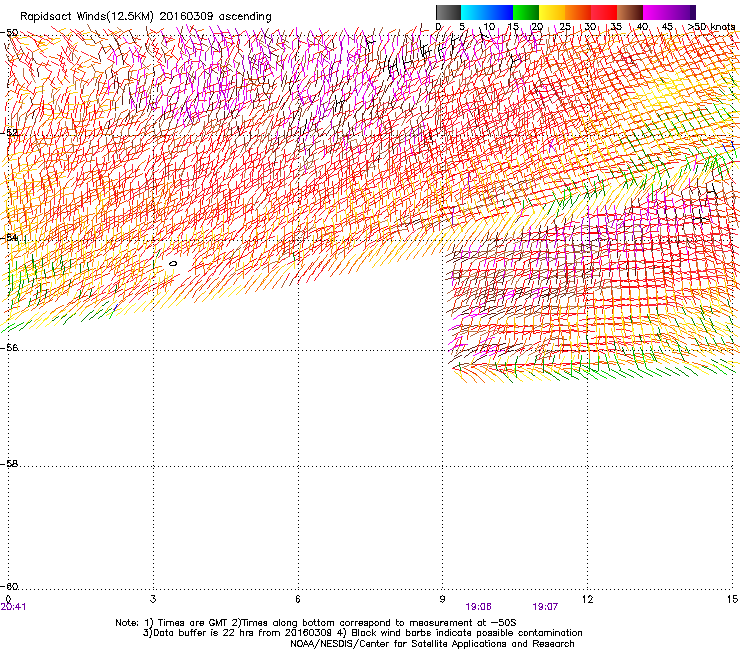The image size is (740, 650).
Task: Click the latitude label '-56'
Action: (x=9, y=347)
